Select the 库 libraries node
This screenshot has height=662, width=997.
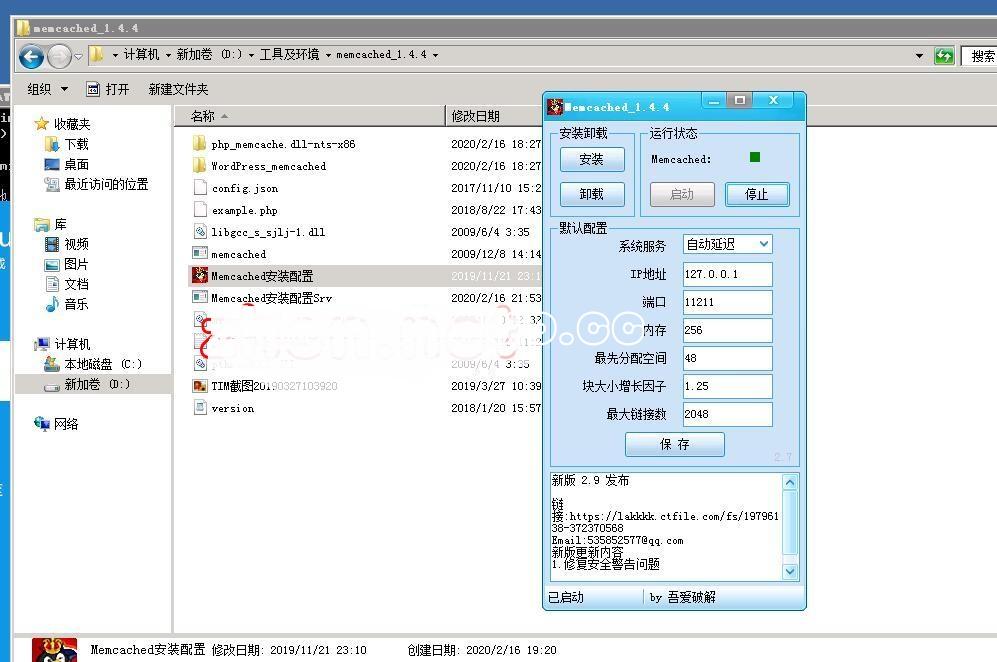point(51,224)
